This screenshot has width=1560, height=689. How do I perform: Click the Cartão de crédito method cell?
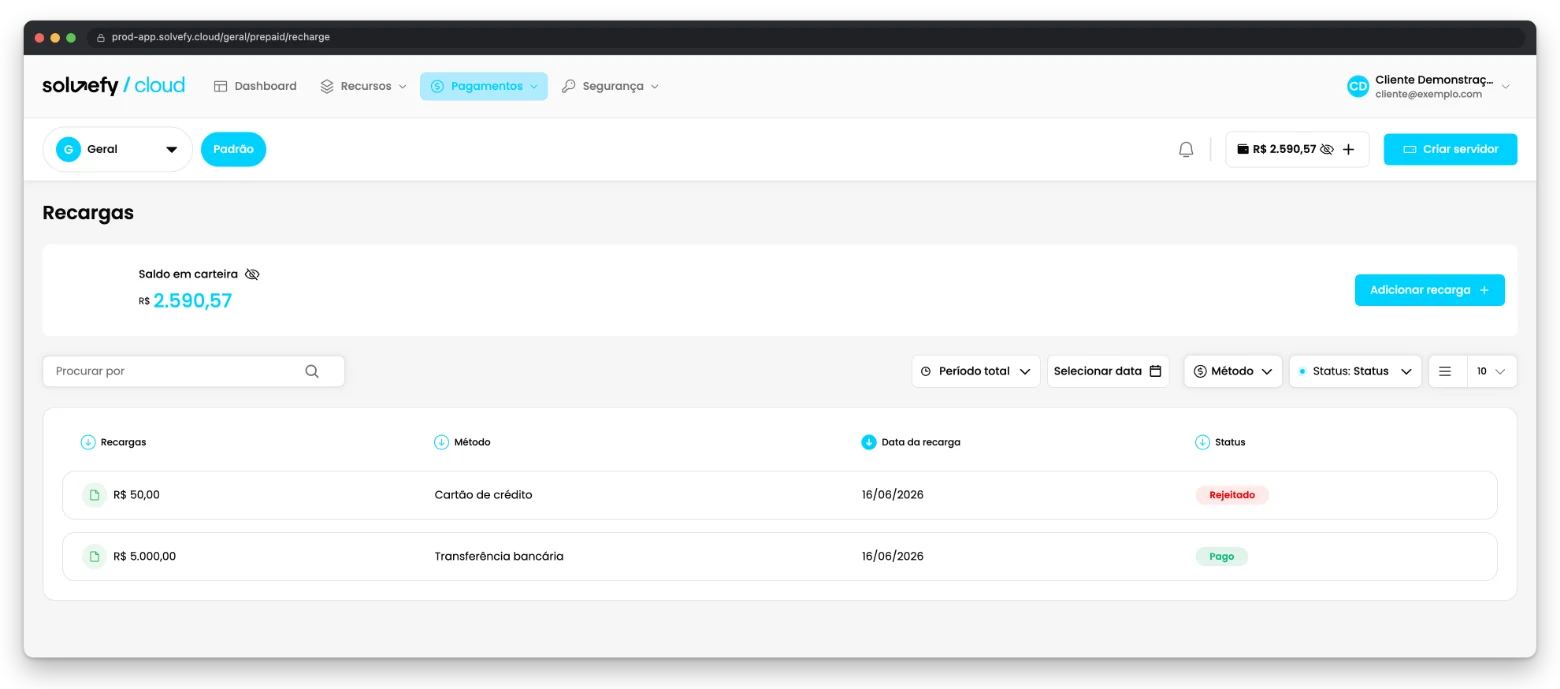[484, 495]
